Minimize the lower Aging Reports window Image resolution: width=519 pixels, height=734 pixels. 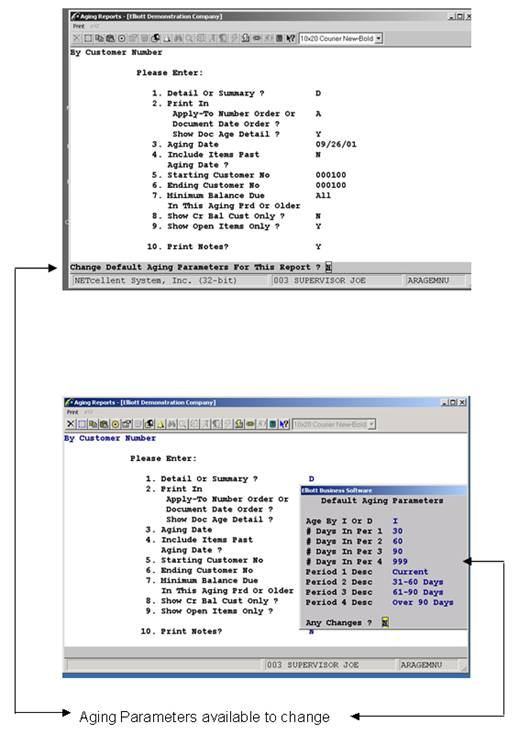click(x=446, y=403)
